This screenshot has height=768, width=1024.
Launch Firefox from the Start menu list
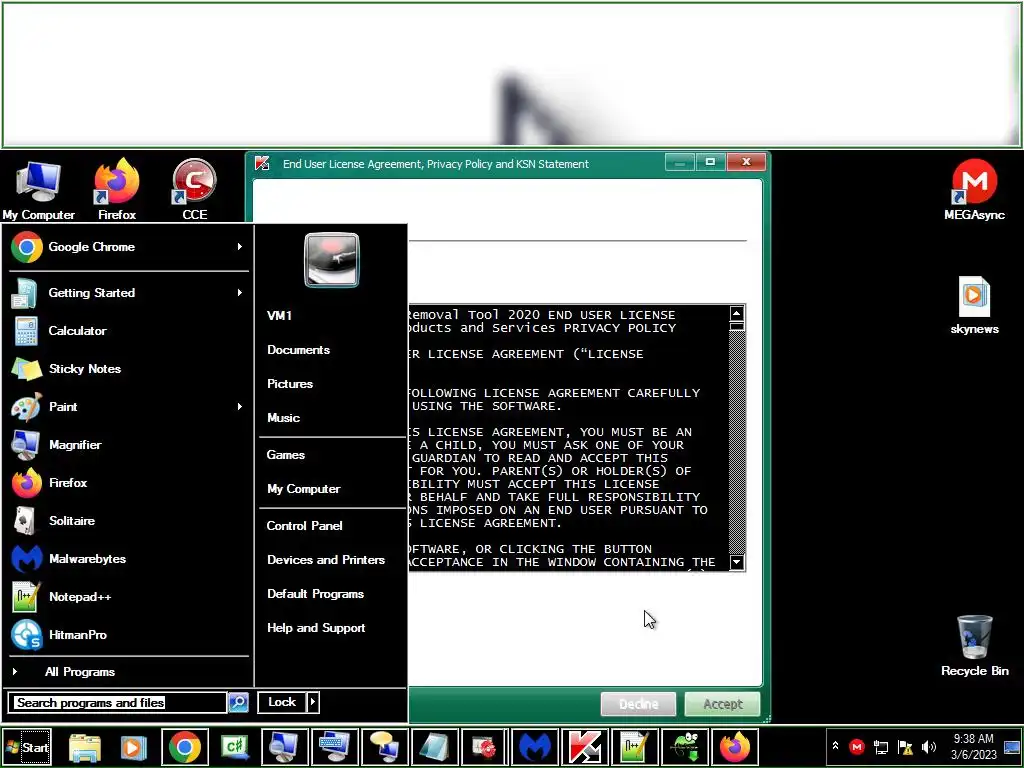click(x=127, y=483)
